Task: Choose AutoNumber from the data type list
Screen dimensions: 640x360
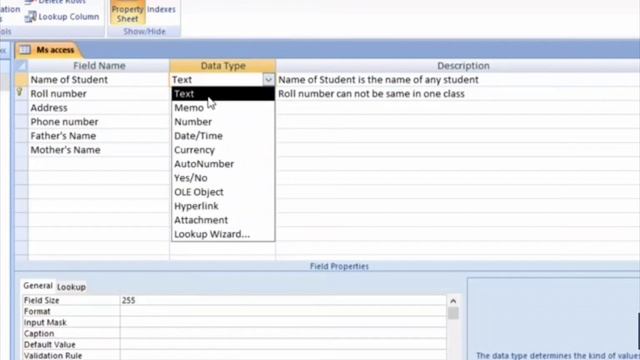Action: coord(223,164)
